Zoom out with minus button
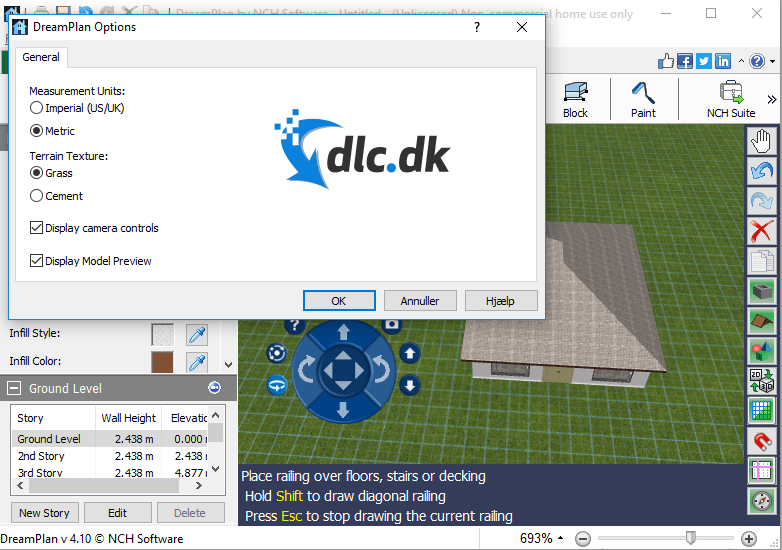This screenshot has height=550, width=782. (583, 539)
